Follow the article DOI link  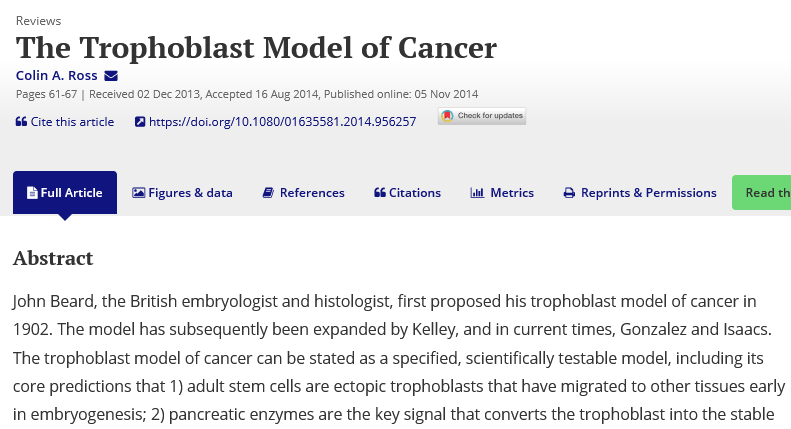282,122
